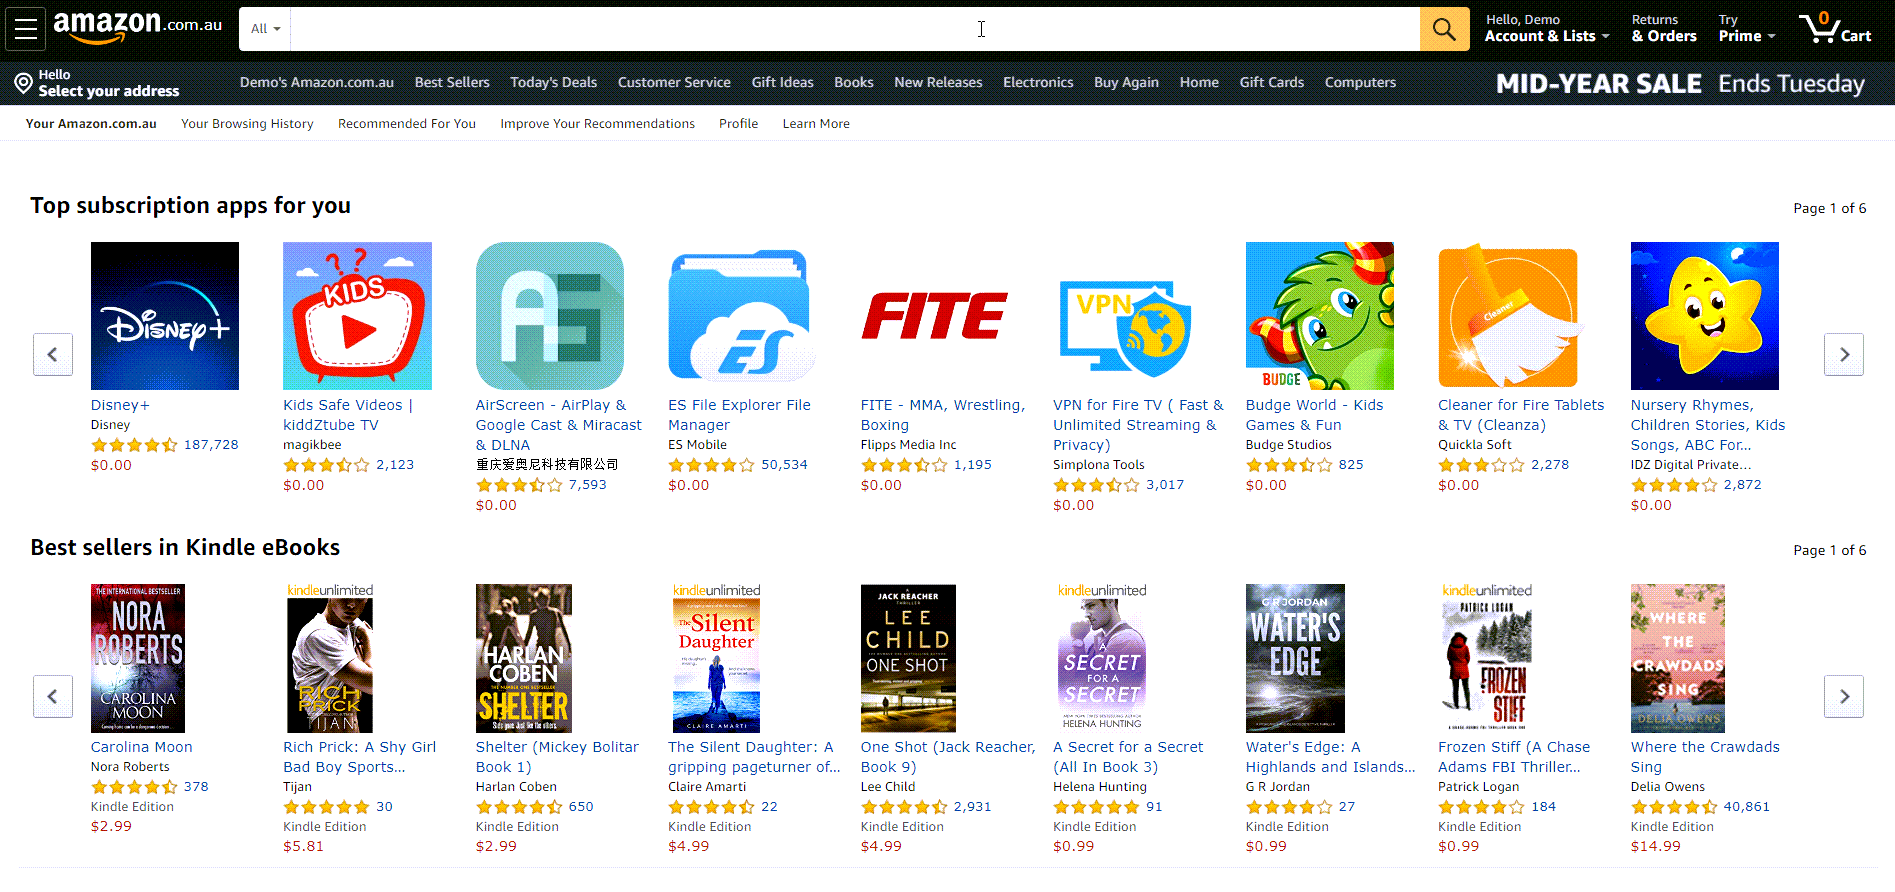Open One Shot Jack Reacher title link
The height and width of the screenshot is (892, 1895).
click(947, 757)
